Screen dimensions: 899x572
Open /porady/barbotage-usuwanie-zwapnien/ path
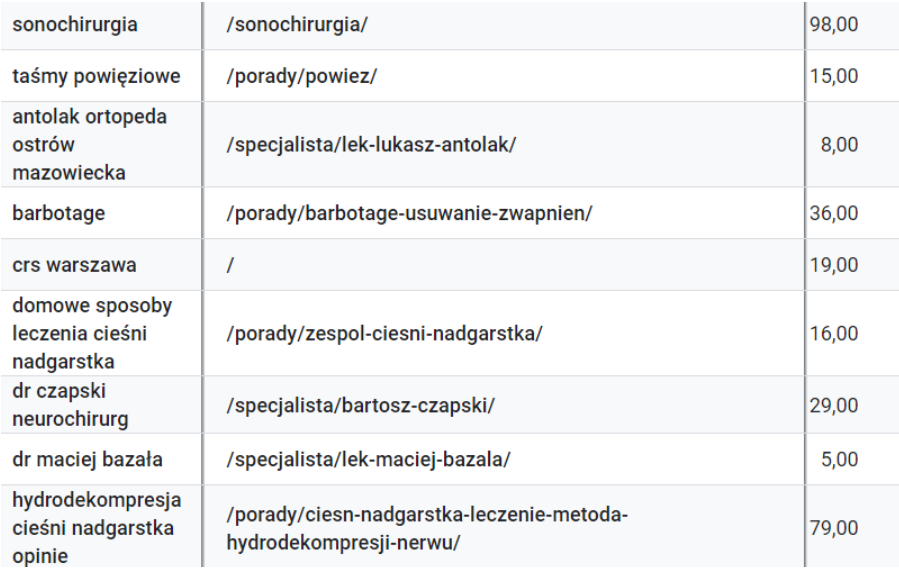413,213
